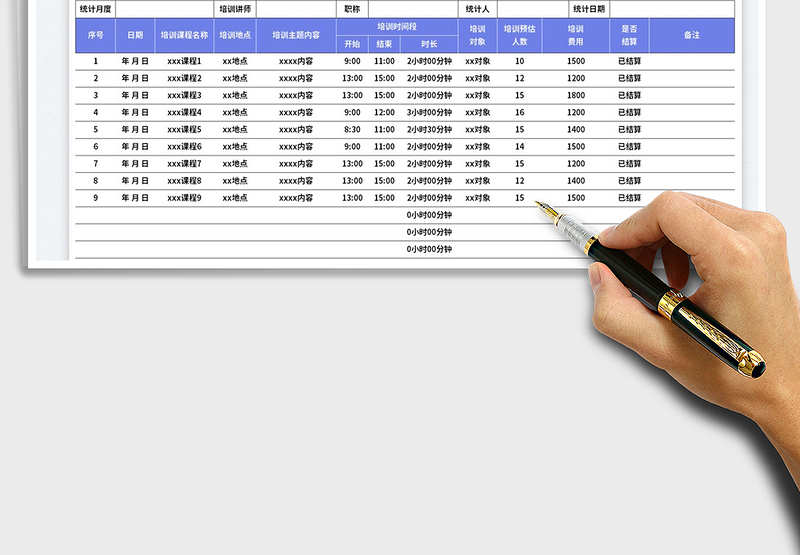Select the 是否结算 column header
The width and height of the screenshot is (800, 555).
(x=630, y=35)
